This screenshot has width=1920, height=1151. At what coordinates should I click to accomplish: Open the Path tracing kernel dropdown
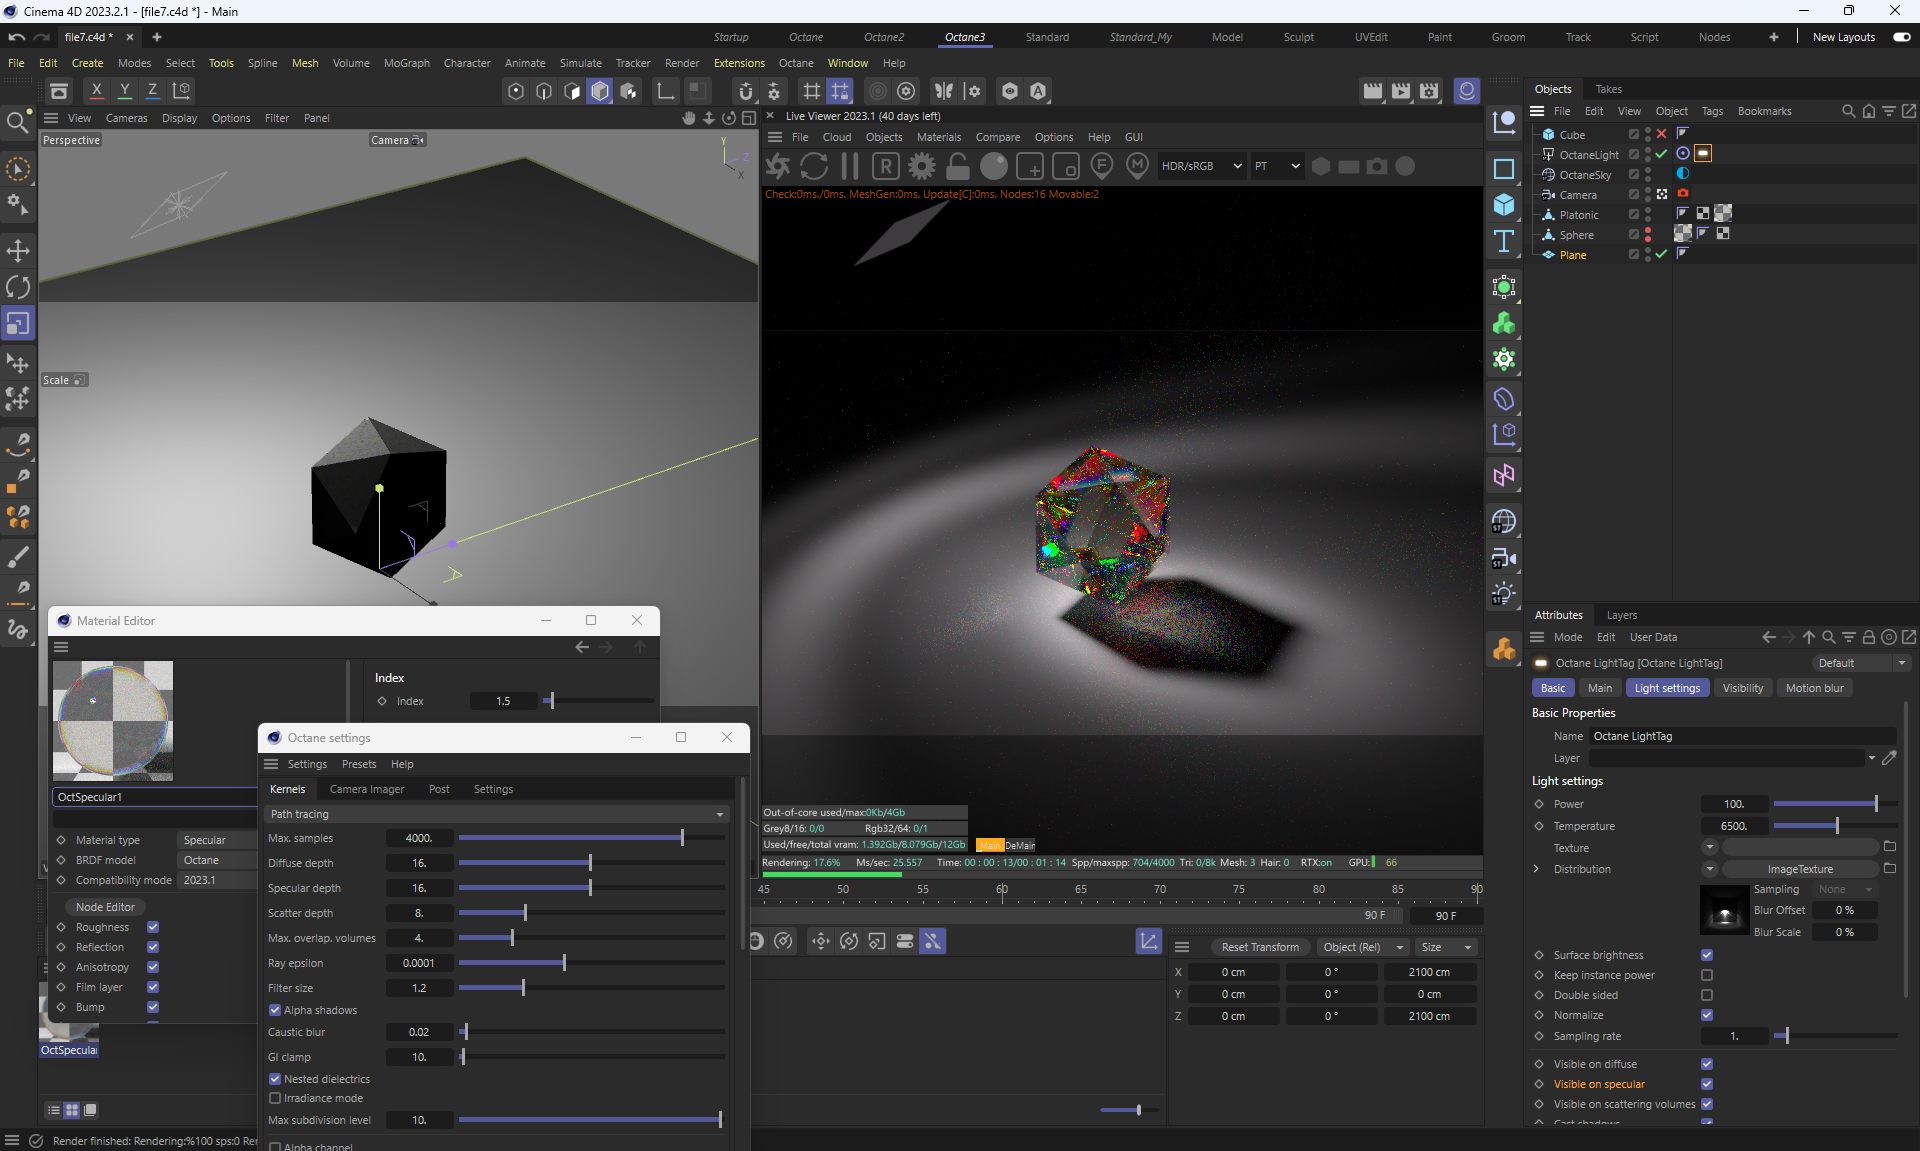[x=497, y=814]
